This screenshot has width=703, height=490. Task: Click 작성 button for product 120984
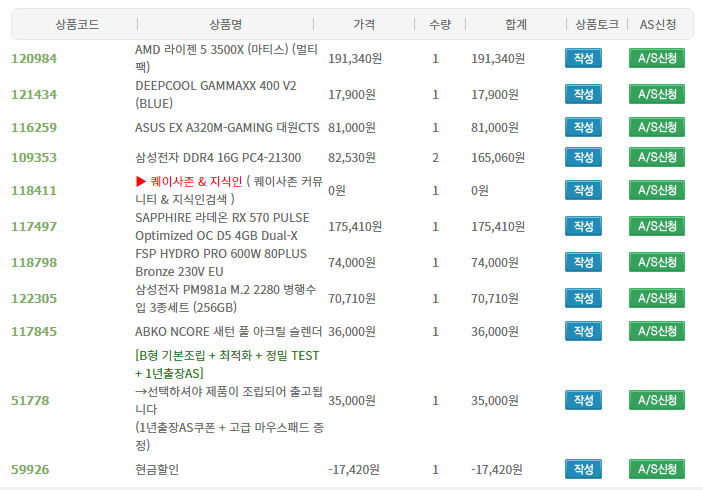pyautogui.click(x=583, y=58)
